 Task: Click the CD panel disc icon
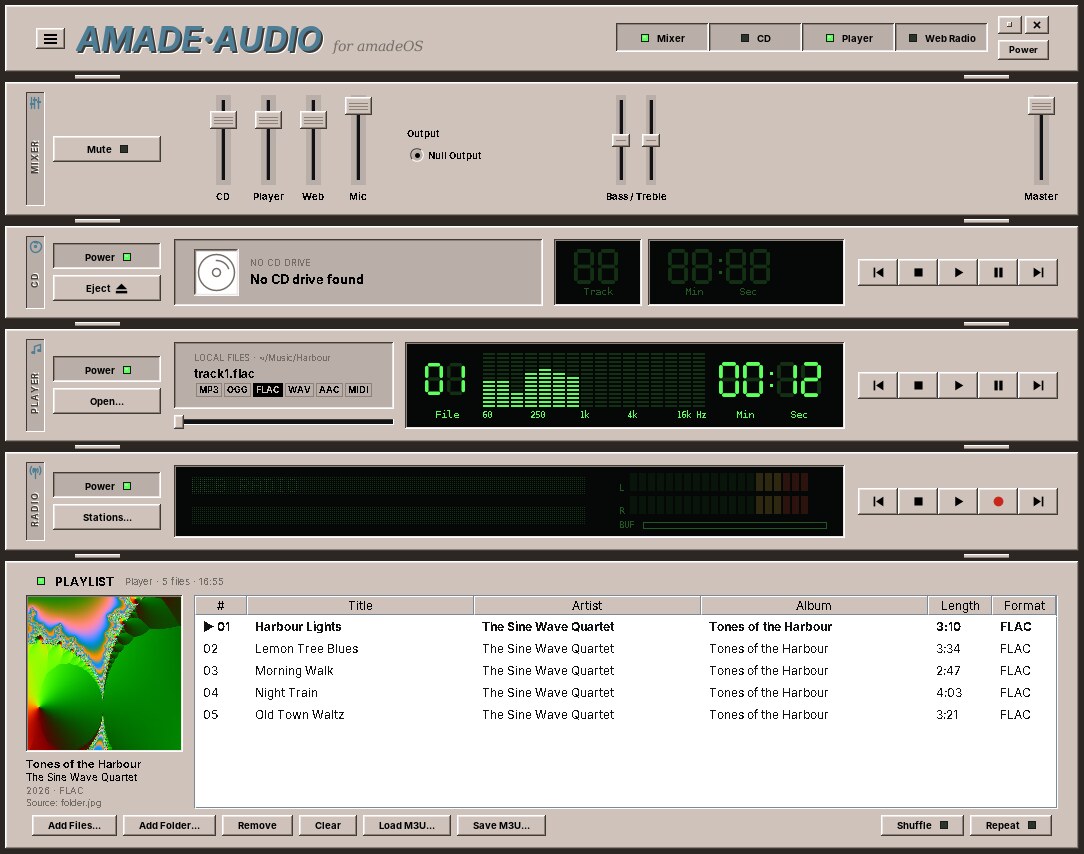pyautogui.click(x=35, y=247)
